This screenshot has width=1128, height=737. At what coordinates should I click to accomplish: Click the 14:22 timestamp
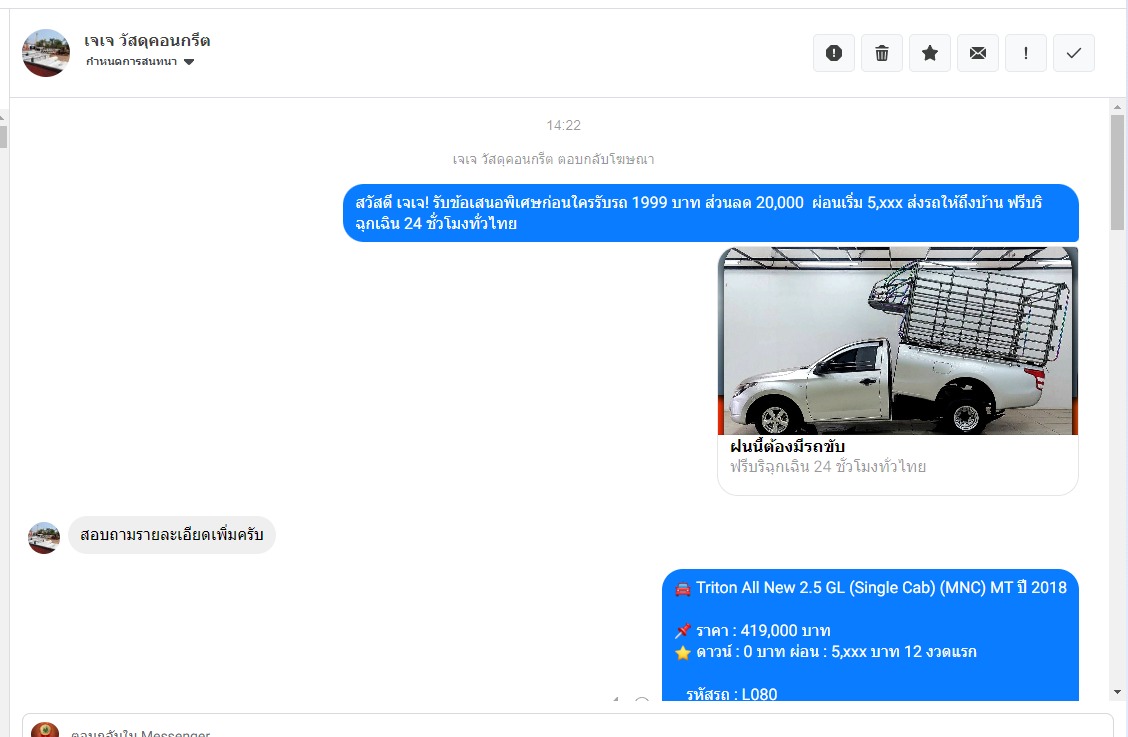coord(563,125)
